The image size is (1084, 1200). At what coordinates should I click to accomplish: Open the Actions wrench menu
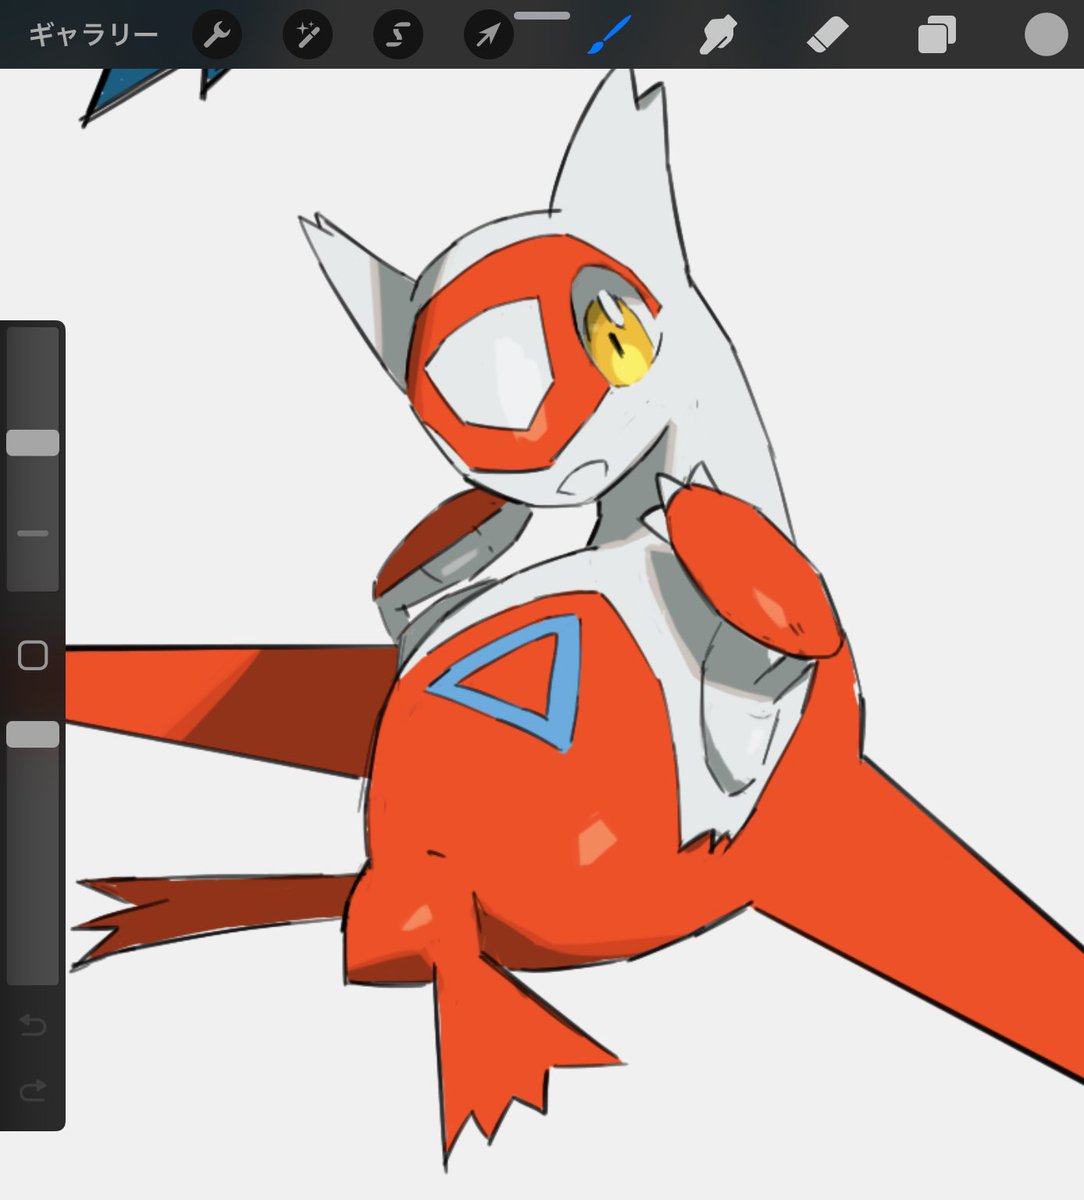pos(217,36)
